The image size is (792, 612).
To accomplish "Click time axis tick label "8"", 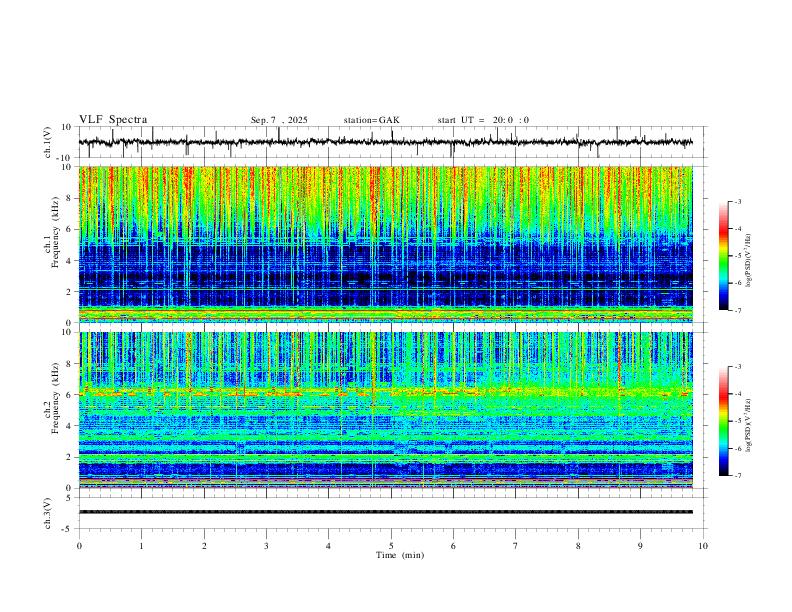I will 578,546.
